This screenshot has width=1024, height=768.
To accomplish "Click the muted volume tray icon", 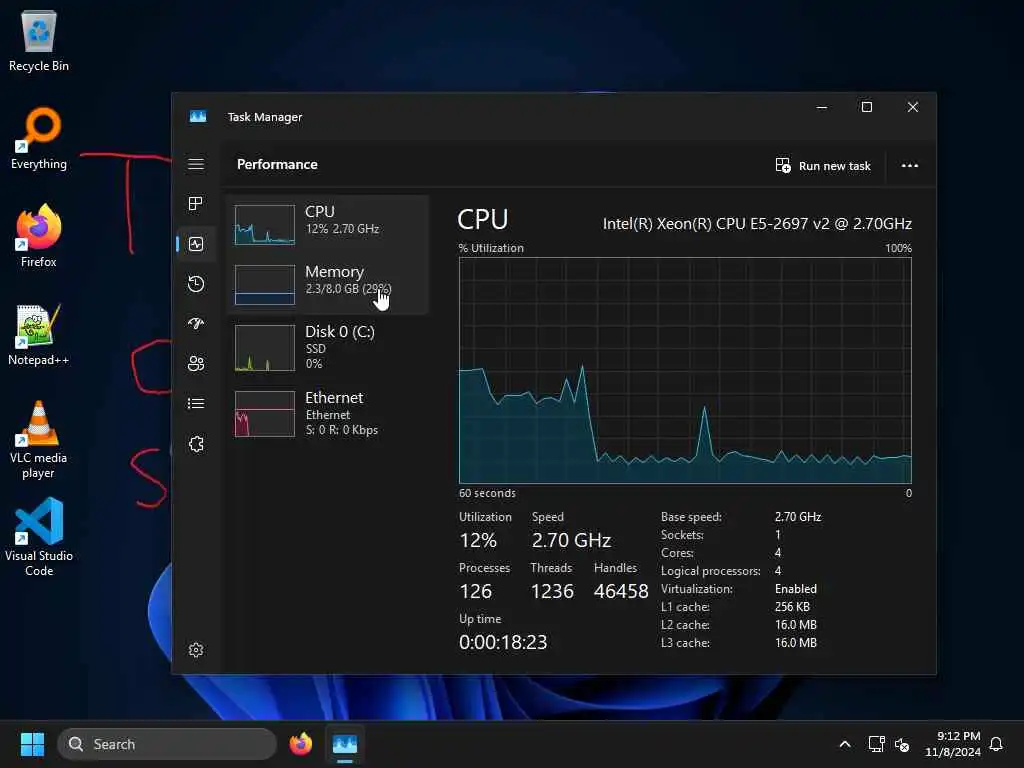I will click(902, 744).
